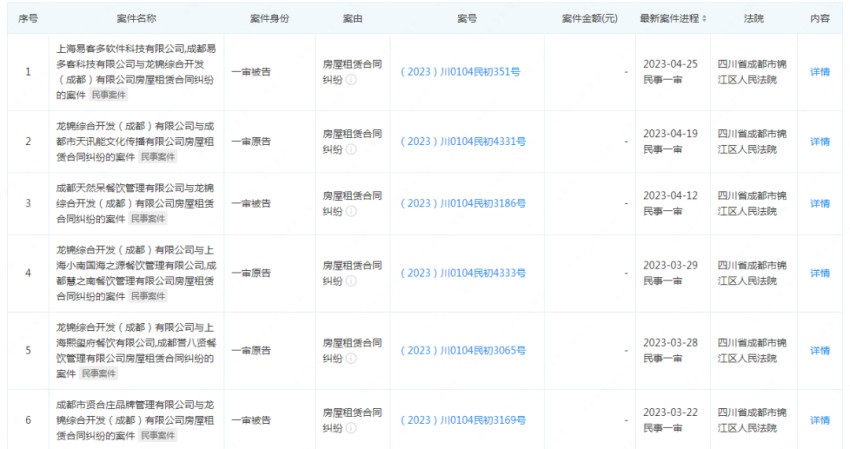Open 详情 for row 6 case

click(819, 420)
